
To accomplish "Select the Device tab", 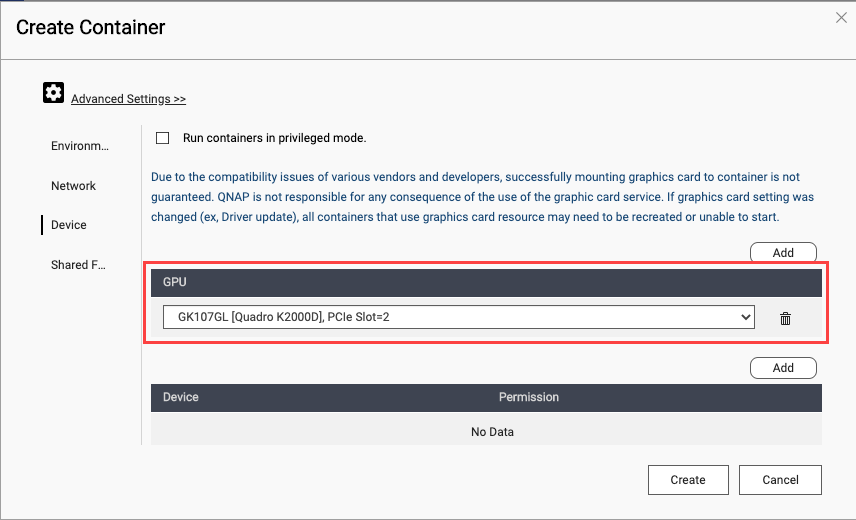I will point(69,225).
